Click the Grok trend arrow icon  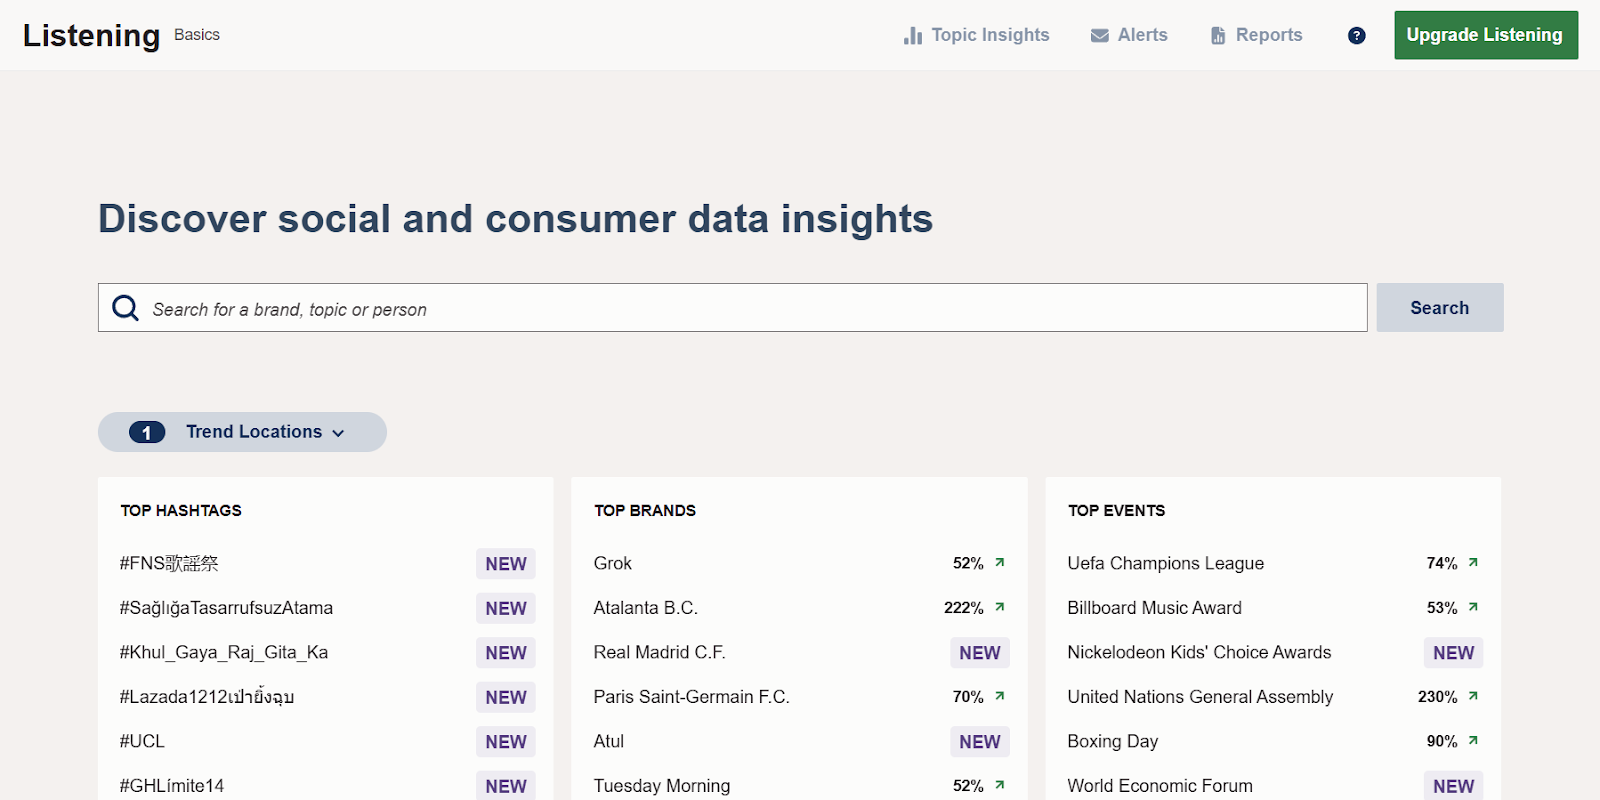pos(999,563)
